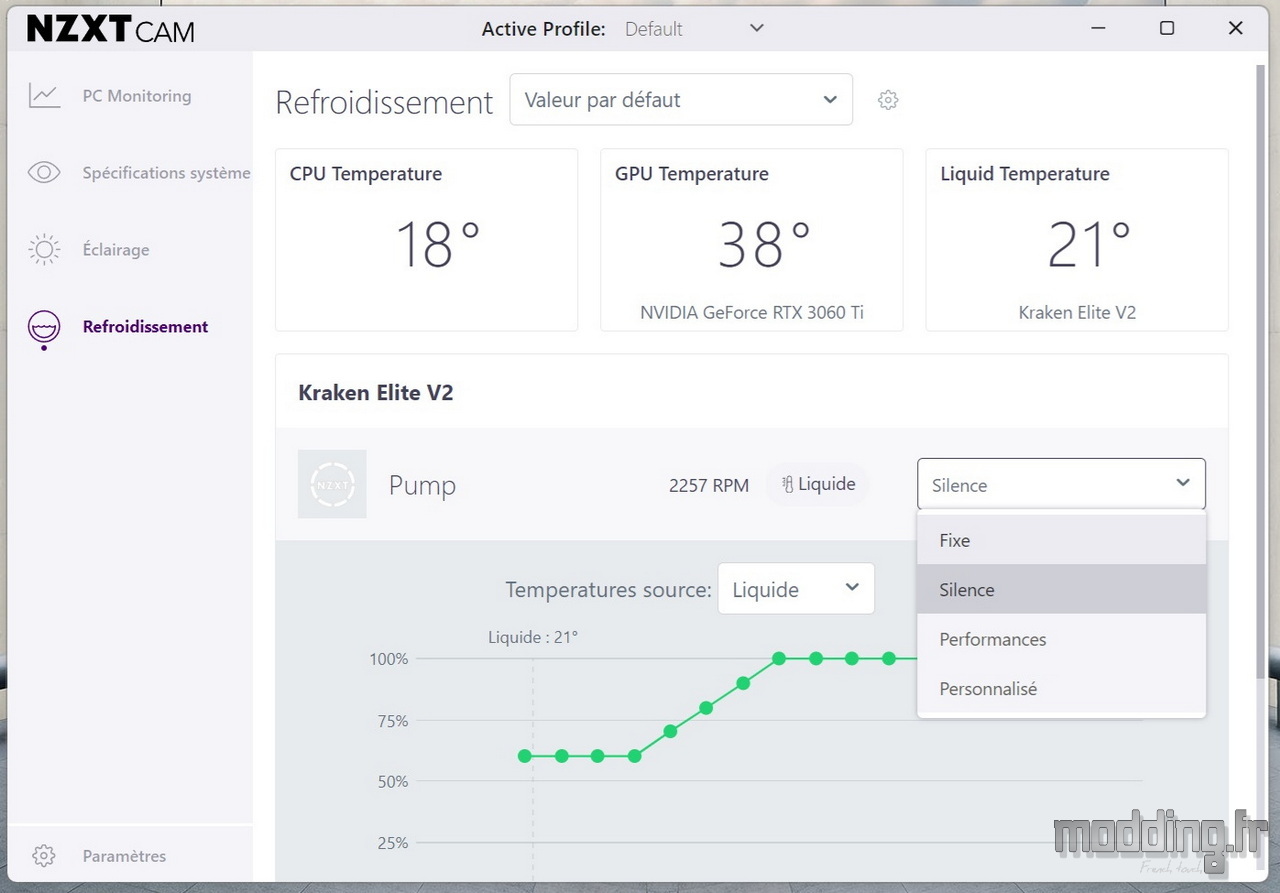Open the PC Monitoring section
The image size is (1280, 893).
click(137, 96)
